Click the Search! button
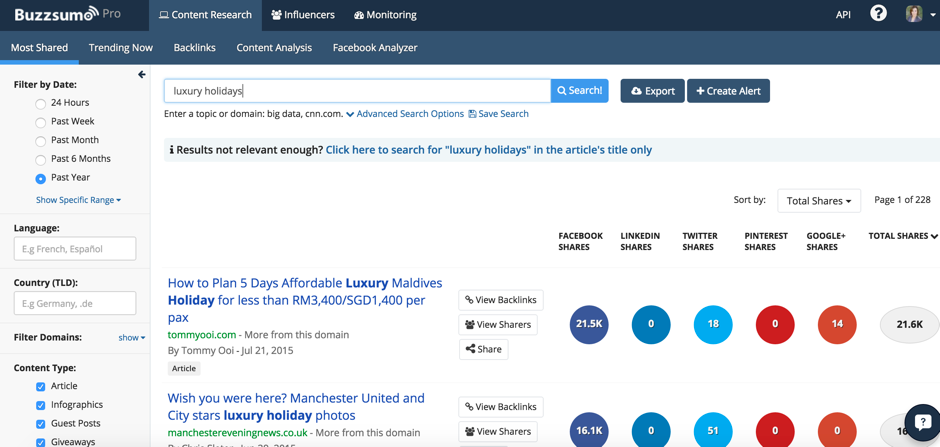This screenshot has width=940, height=447. (x=579, y=91)
